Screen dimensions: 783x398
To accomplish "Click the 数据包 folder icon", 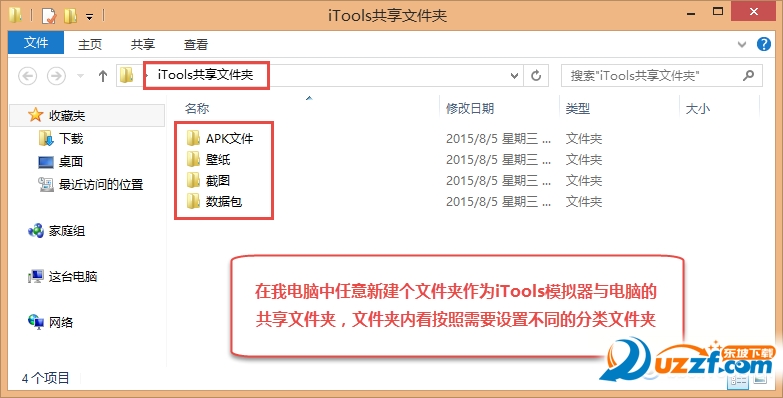I will point(193,201).
